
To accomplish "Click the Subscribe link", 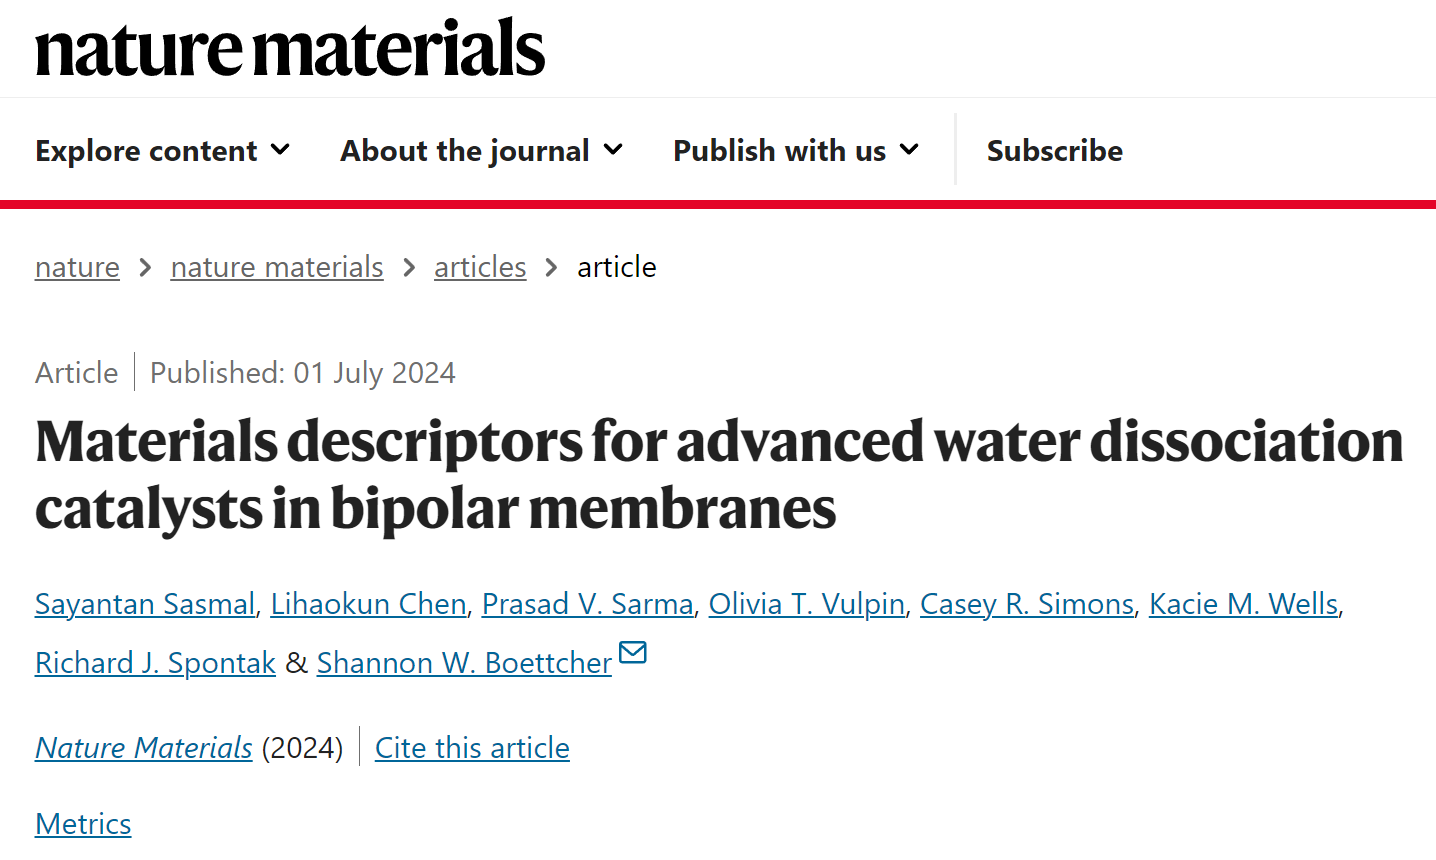I will coord(1055,150).
